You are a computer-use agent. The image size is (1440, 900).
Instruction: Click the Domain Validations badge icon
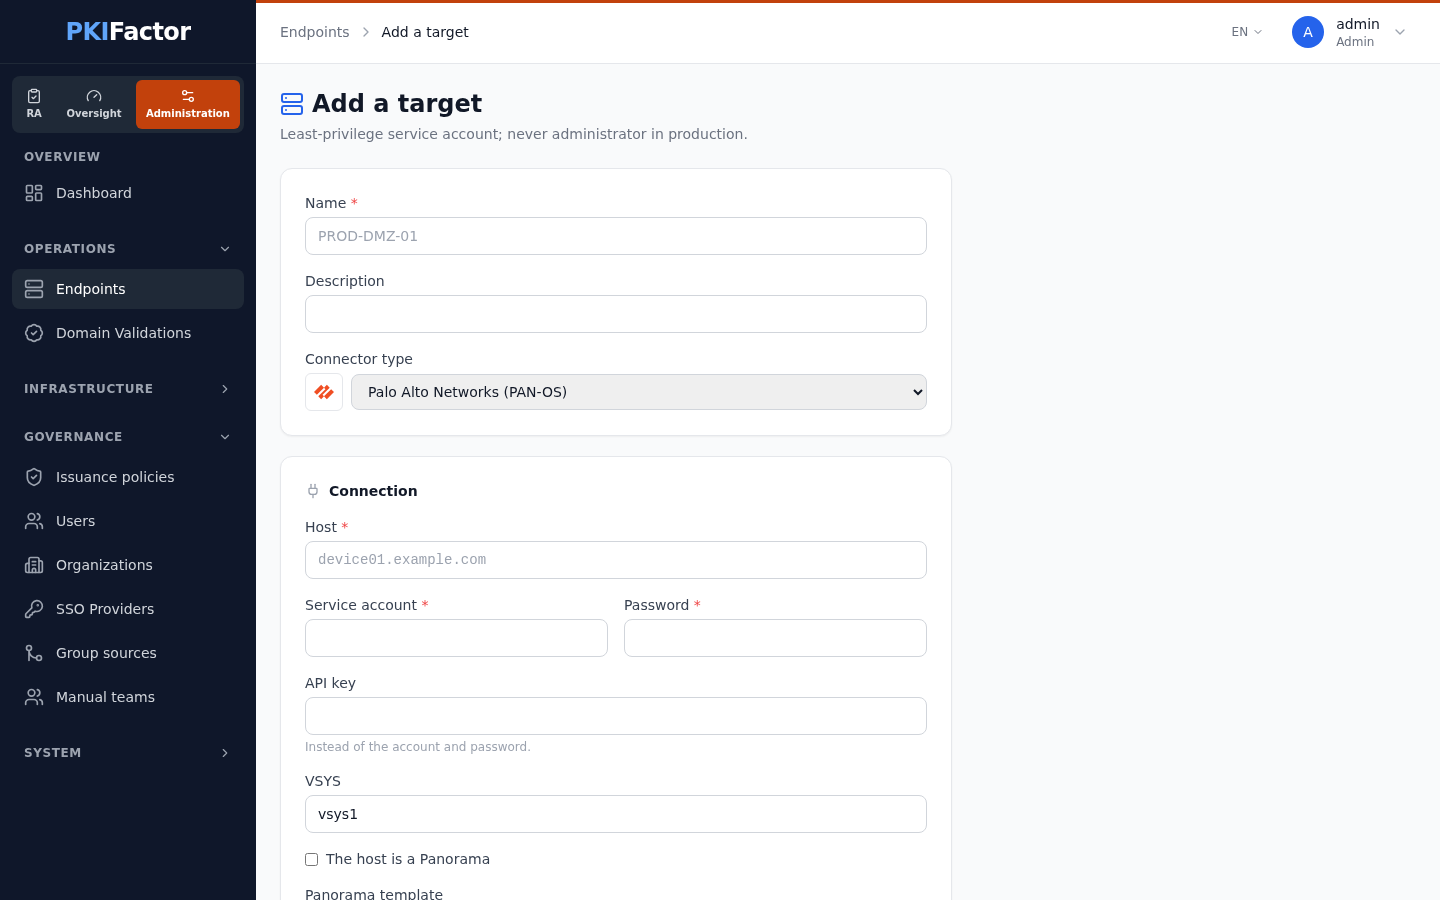(34, 333)
